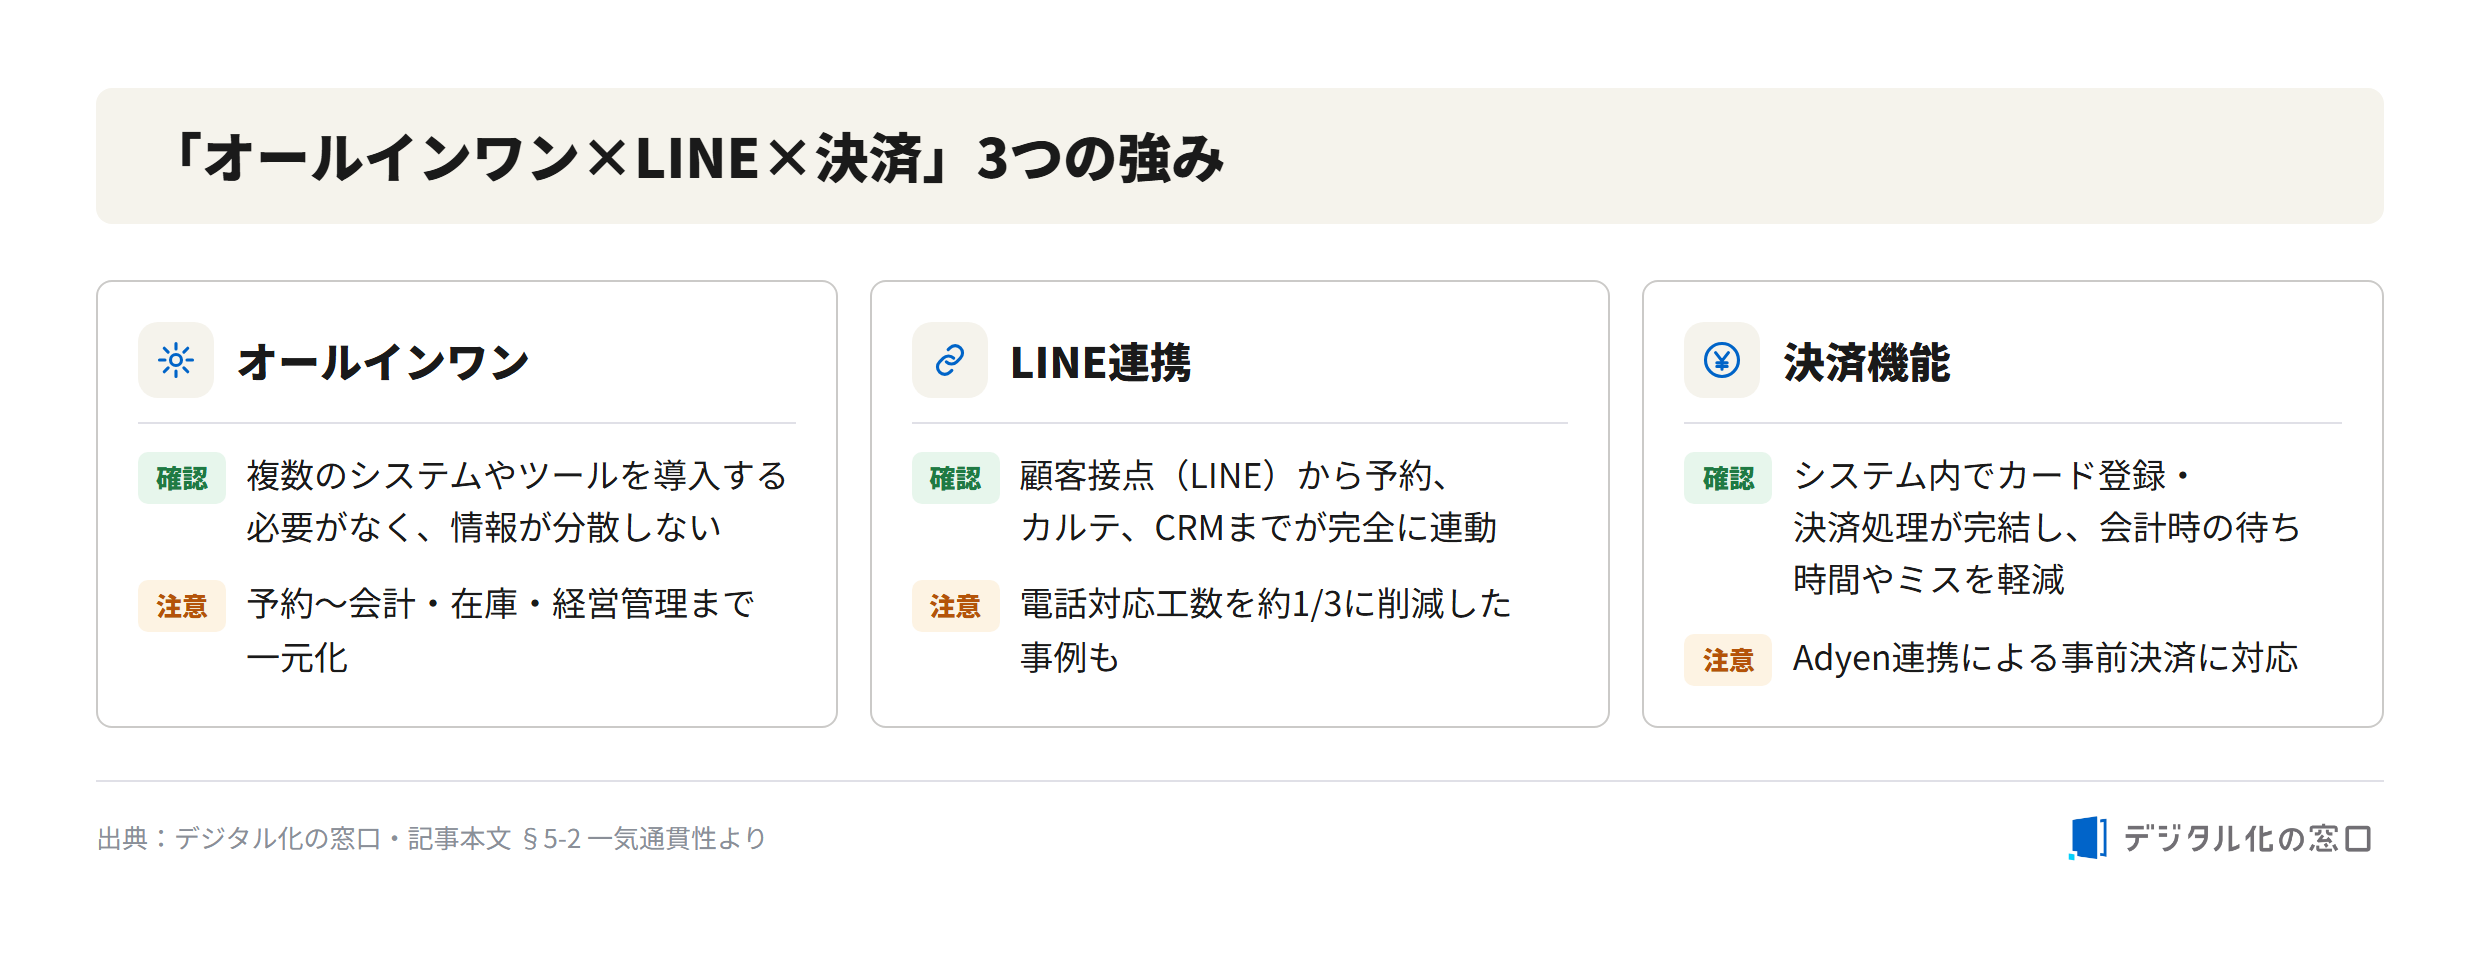This screenshot has width=2480, height=954.
Task: Click the chain link icon beside LINE連携
Action: coord(949,360)
